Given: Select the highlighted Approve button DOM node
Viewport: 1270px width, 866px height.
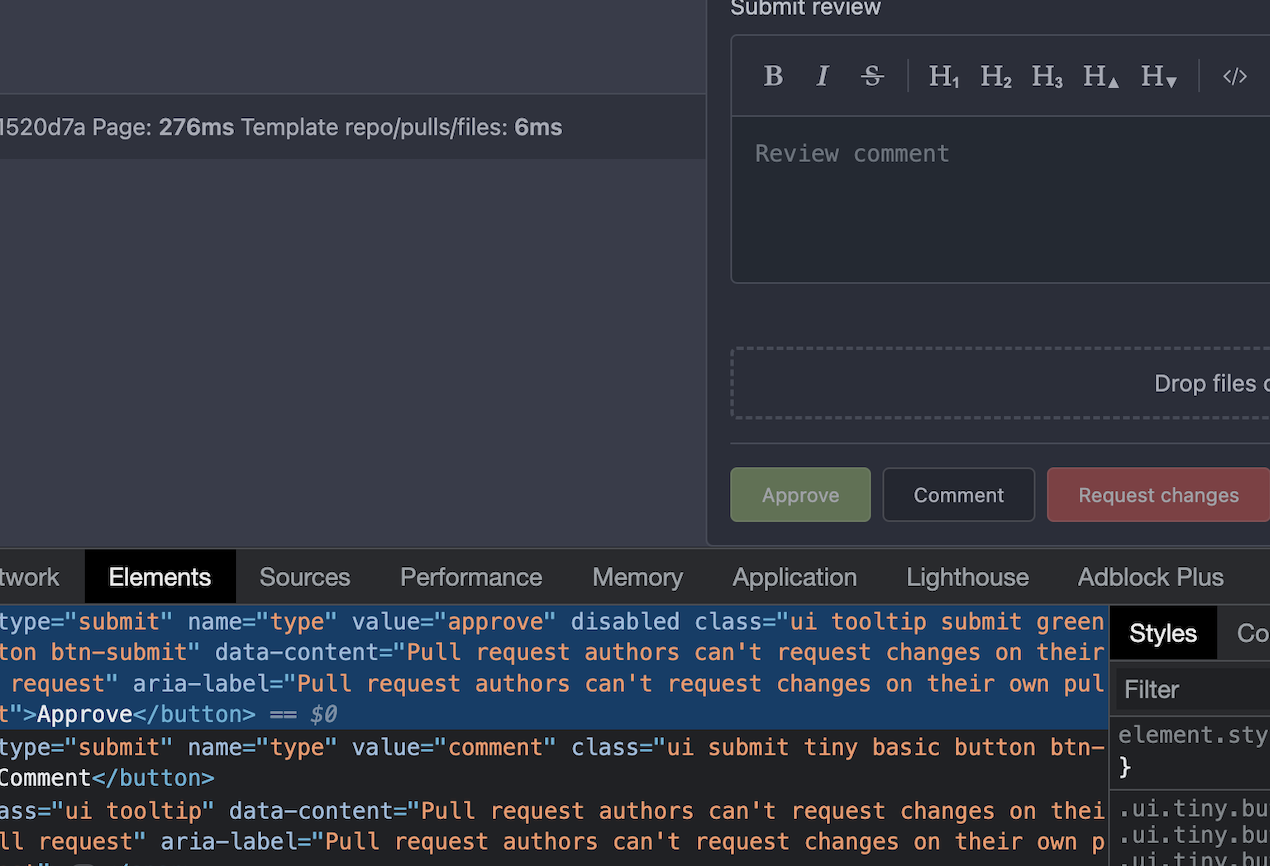Looking at the screenshot, I should [x=553, y=667].
